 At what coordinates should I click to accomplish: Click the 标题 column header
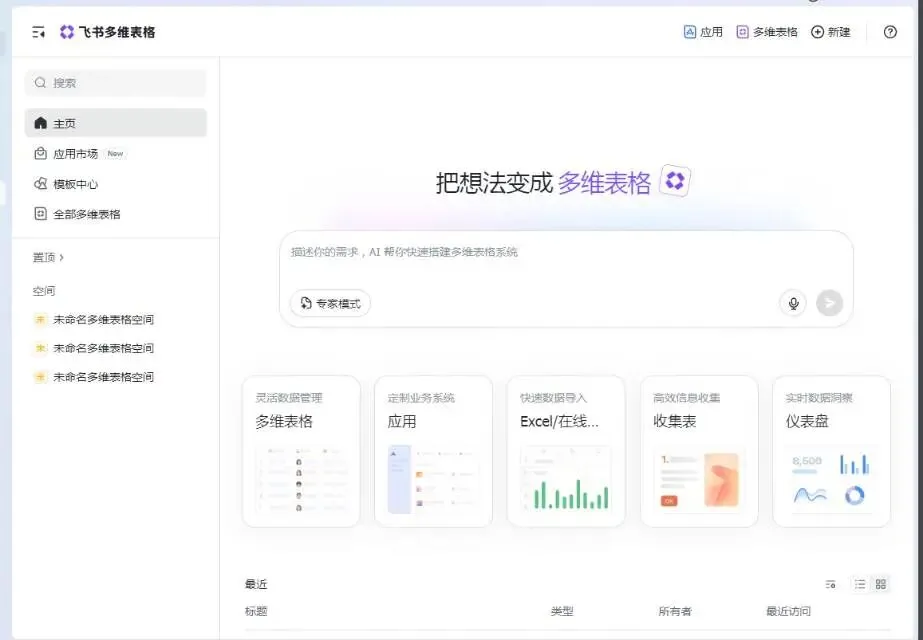tap(256, 611)
